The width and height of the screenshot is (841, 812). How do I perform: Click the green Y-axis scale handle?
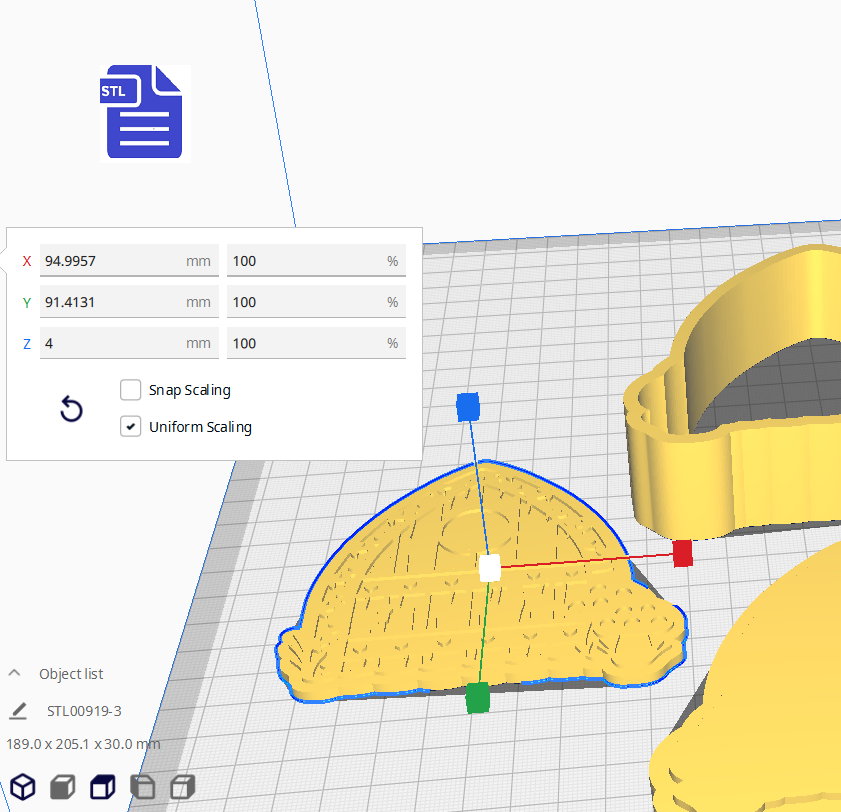[x=478, y=697]
